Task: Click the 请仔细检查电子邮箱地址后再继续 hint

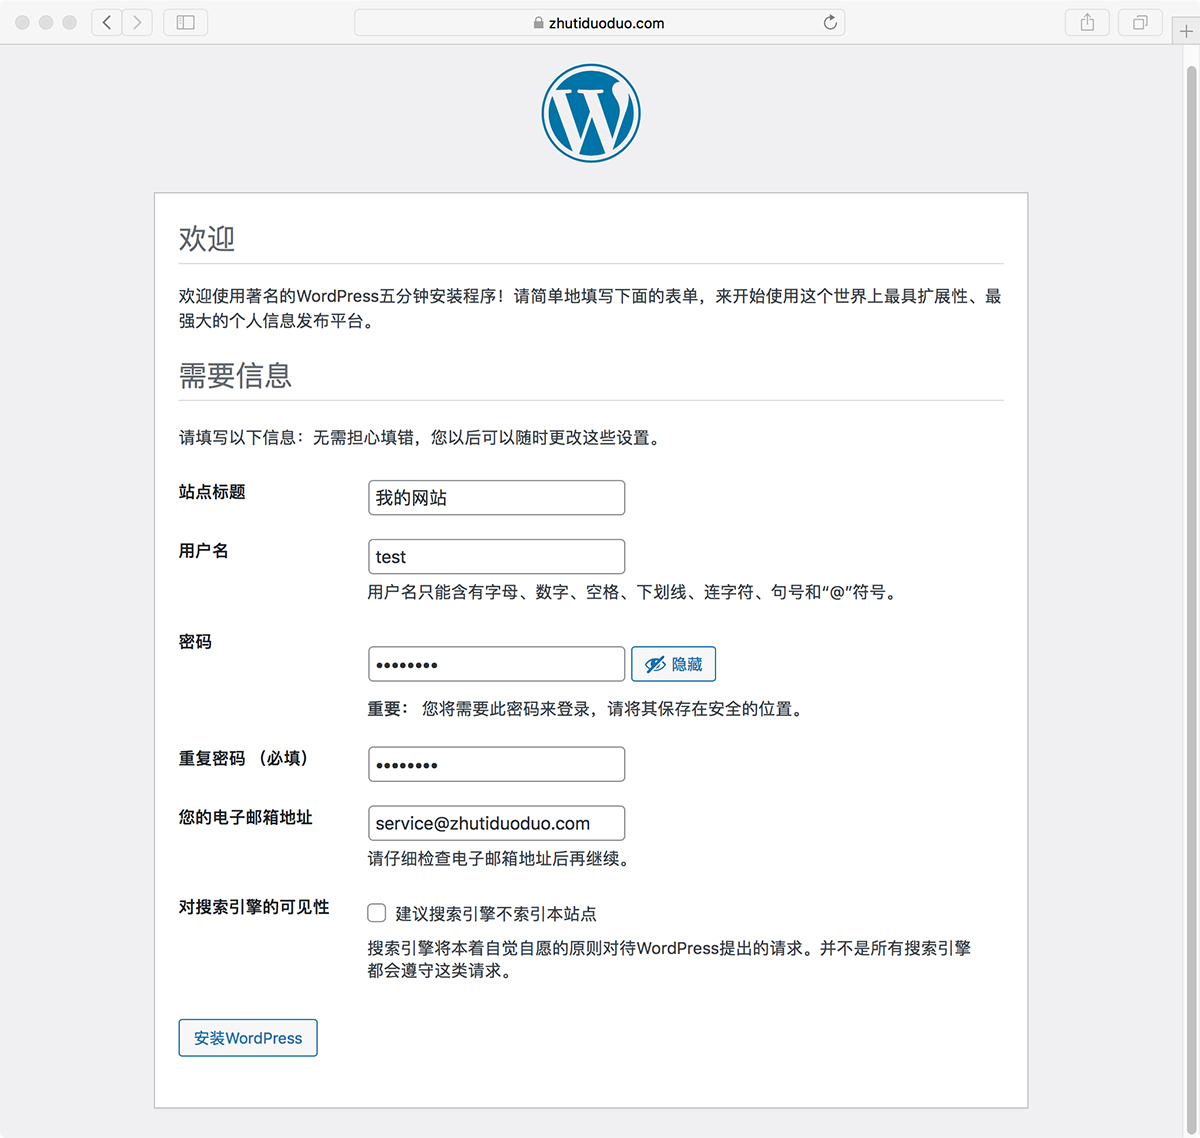Action: (x=500, y=859)
